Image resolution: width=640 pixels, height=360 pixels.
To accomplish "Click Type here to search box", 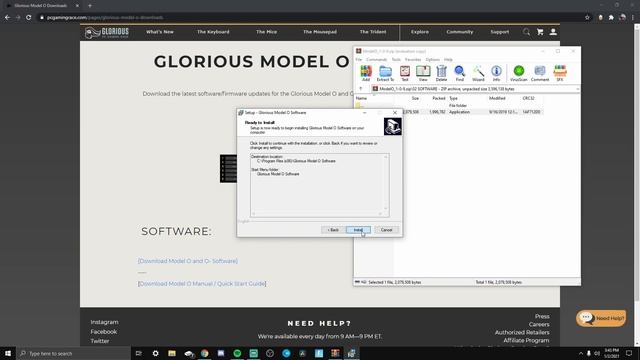I will coord(73,353).
